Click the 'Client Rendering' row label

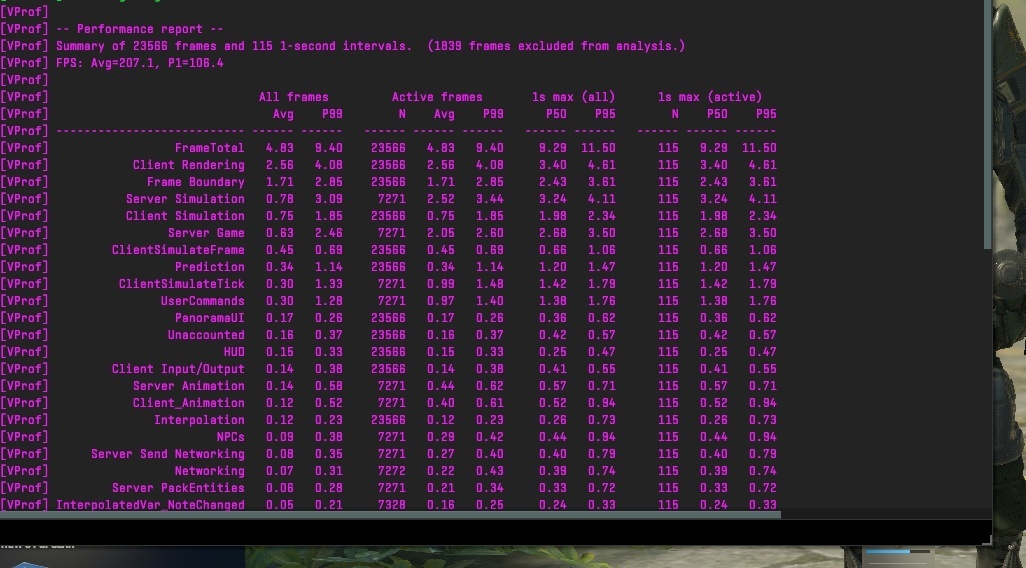[188, 166]
